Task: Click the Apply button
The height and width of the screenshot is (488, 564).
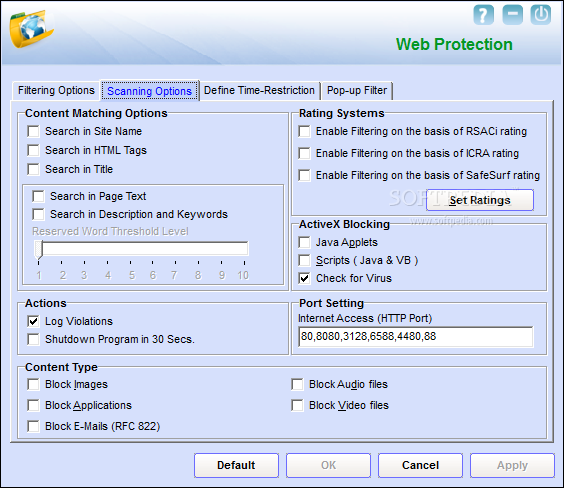Action: click(x=513, y=465)
